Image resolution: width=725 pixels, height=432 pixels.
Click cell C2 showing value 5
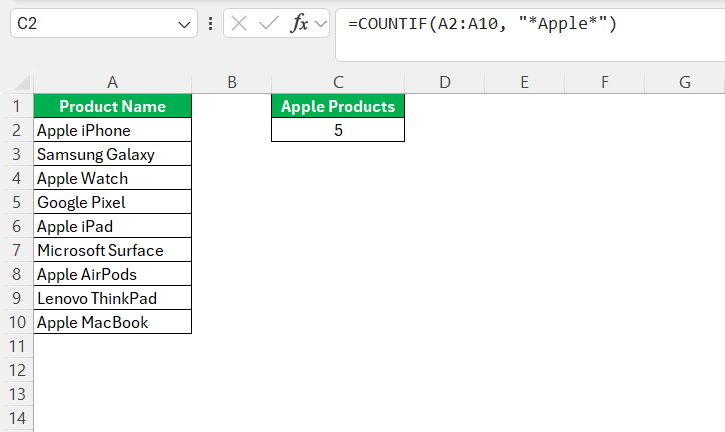point(338,130)
